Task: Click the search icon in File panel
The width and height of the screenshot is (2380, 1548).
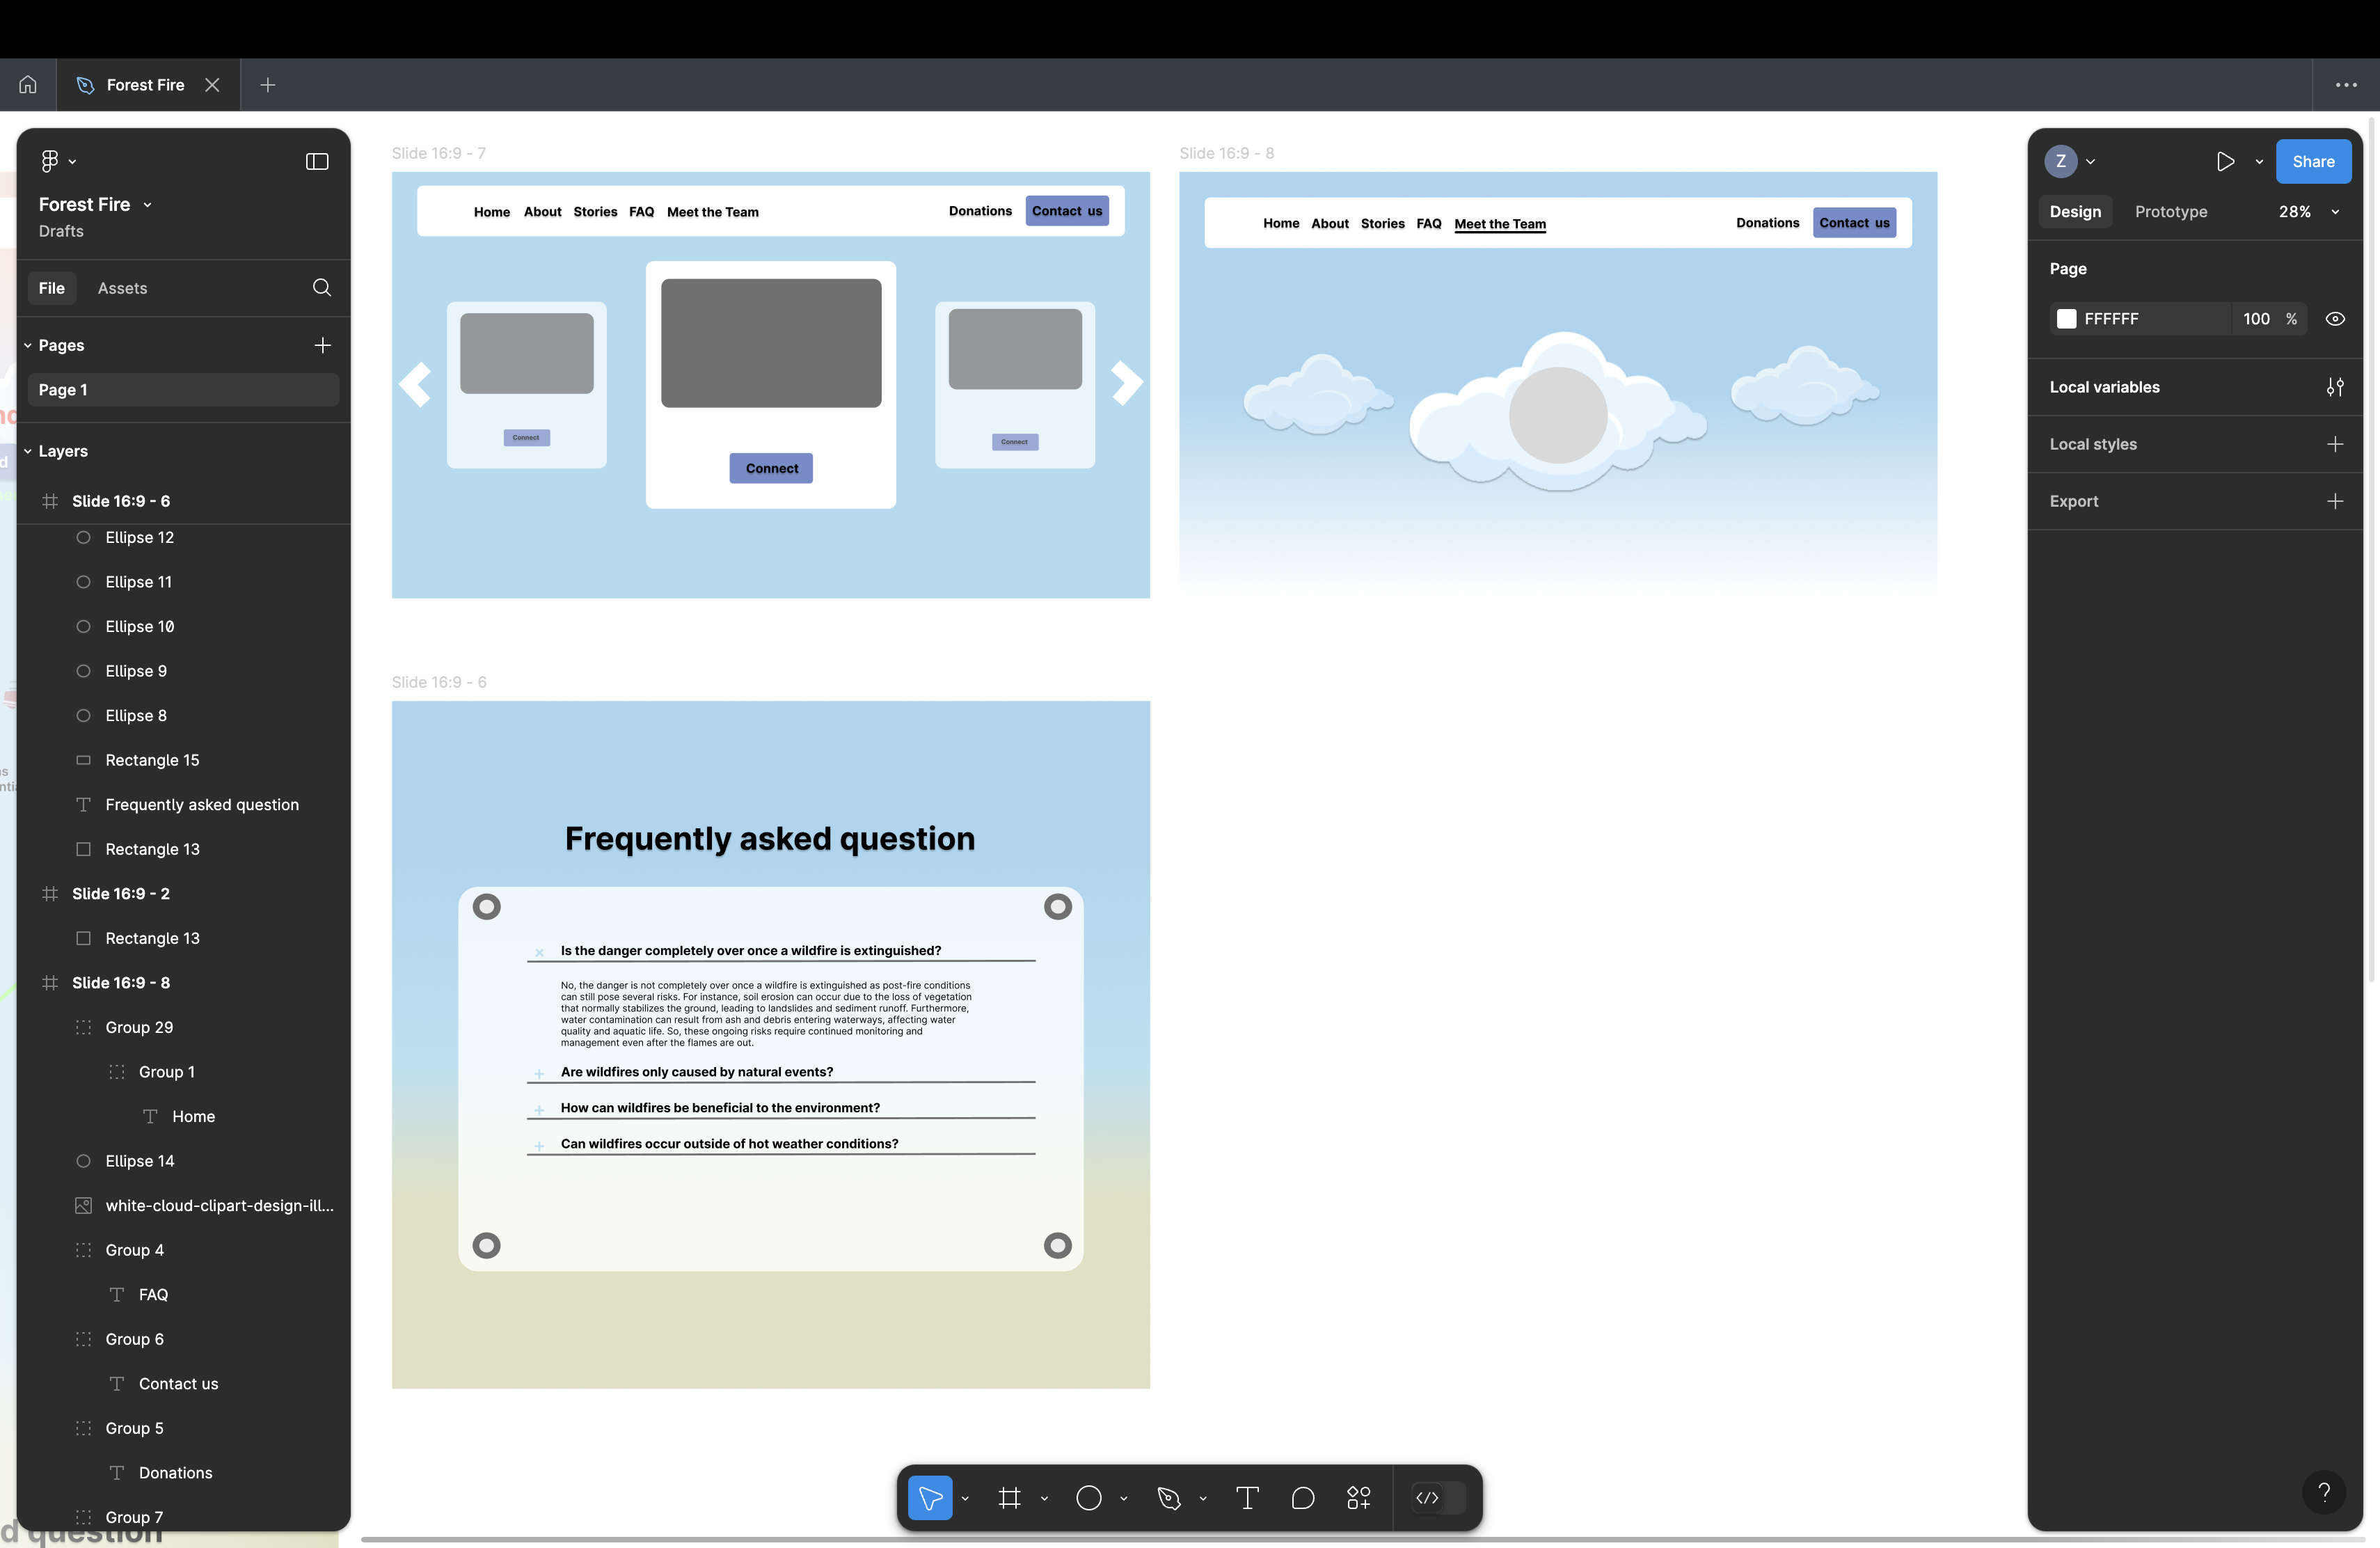Action: click(x=321, y=288)
